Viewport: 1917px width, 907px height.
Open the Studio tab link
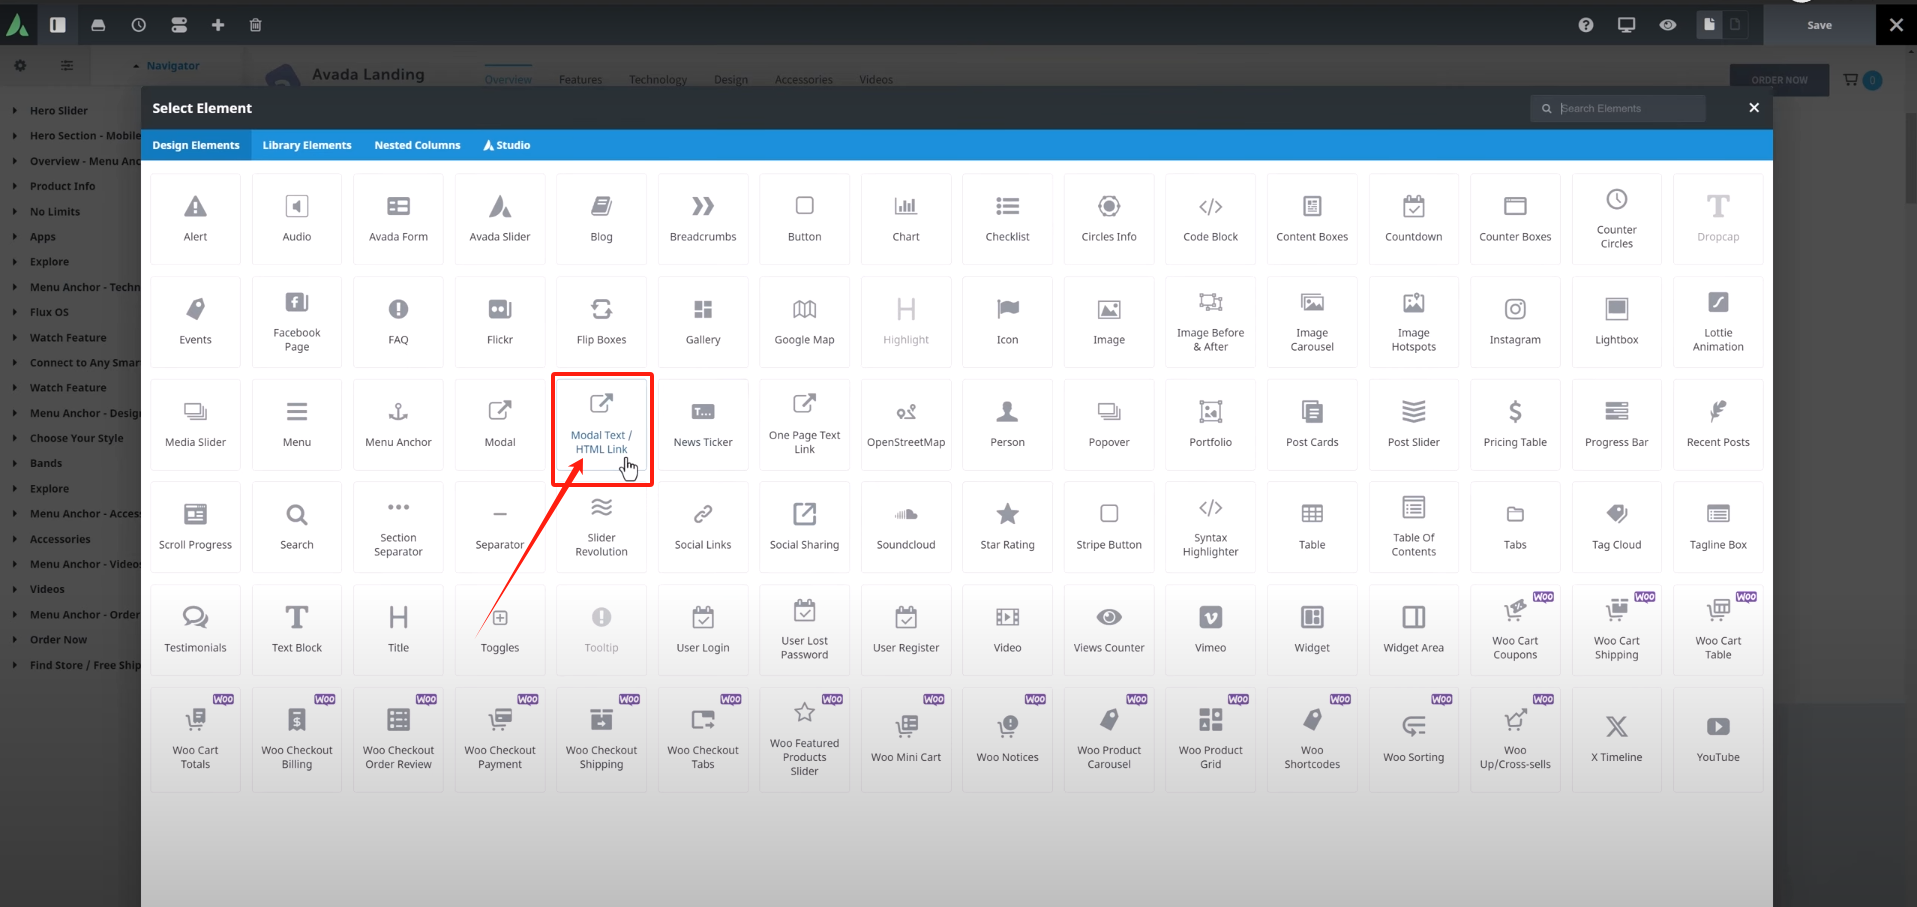click(507, 145)
